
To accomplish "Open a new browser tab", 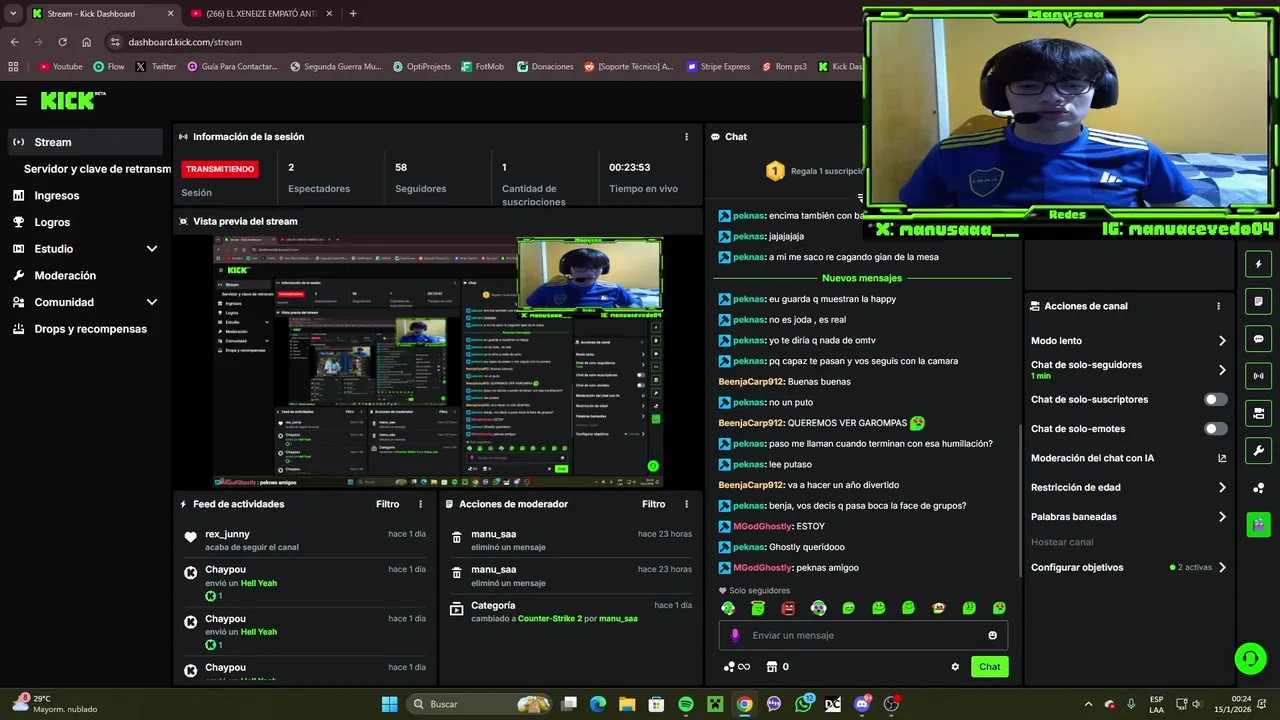I will tap(353, 14).
